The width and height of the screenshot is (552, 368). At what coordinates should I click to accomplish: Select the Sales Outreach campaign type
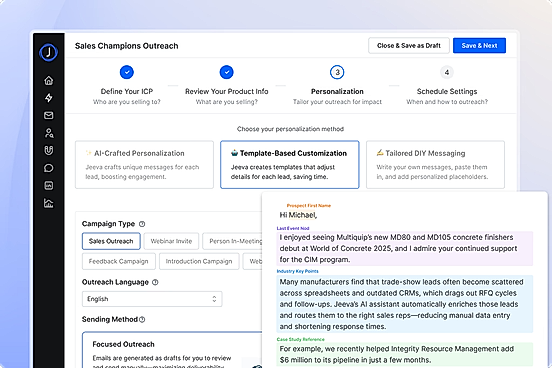pos(111,241)
